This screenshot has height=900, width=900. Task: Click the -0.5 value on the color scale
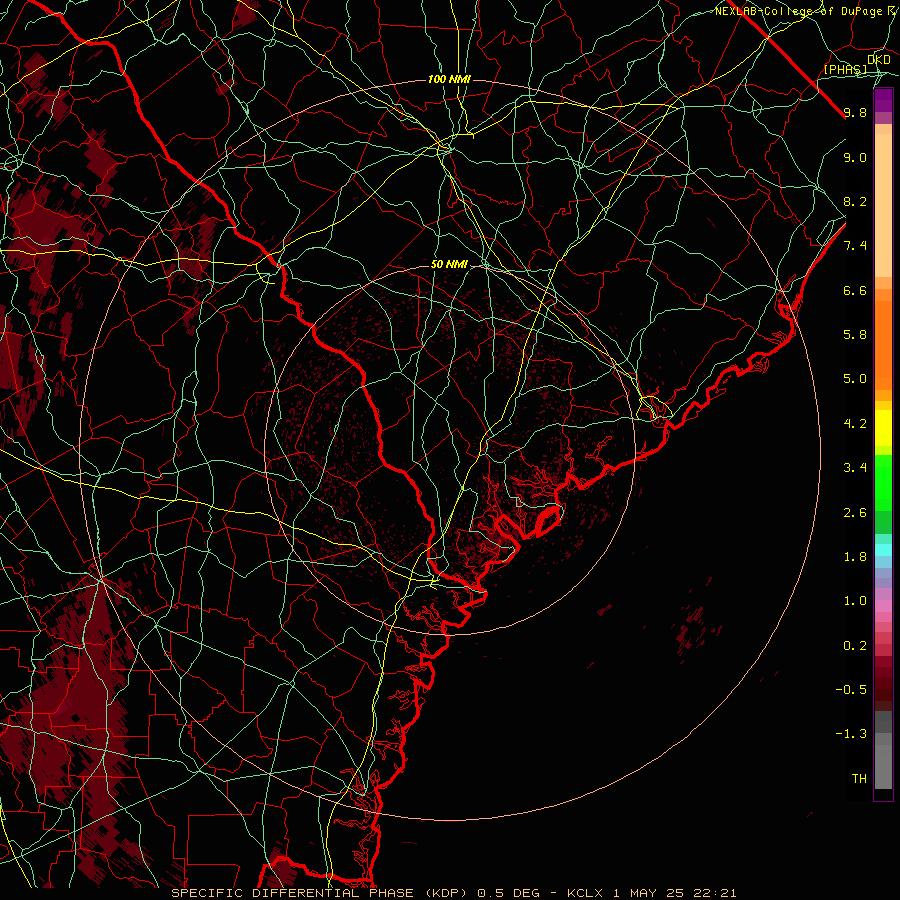851,690
